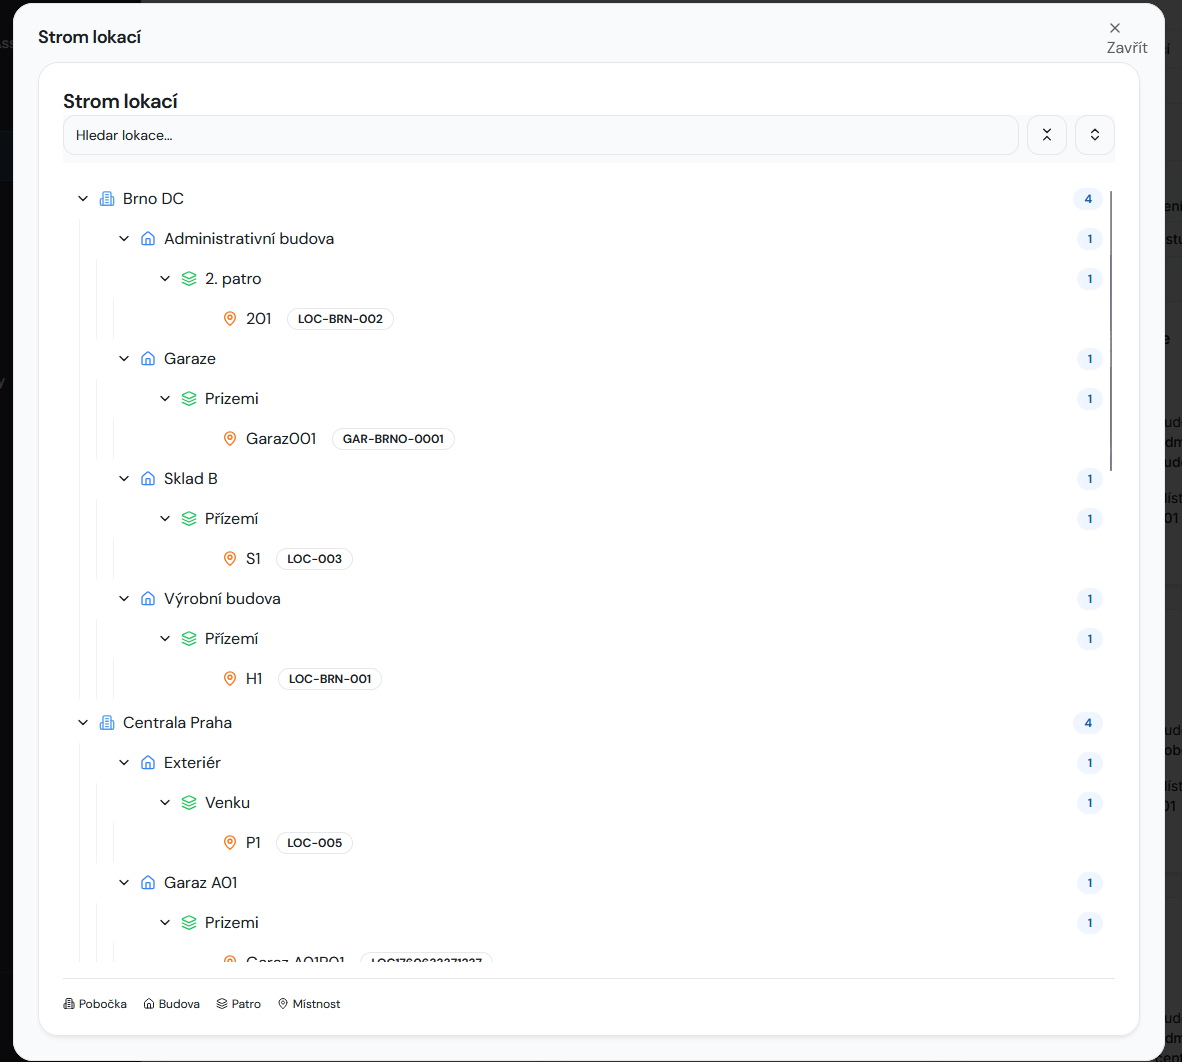Click the Brno DC branch building icon

pyautogui.click(x=107, y=199)
